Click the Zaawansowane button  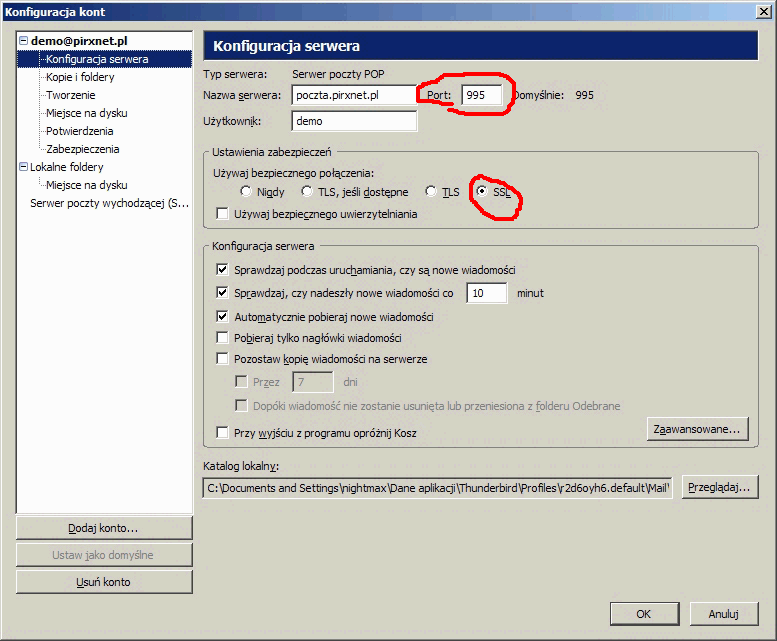tap(696, 429)
